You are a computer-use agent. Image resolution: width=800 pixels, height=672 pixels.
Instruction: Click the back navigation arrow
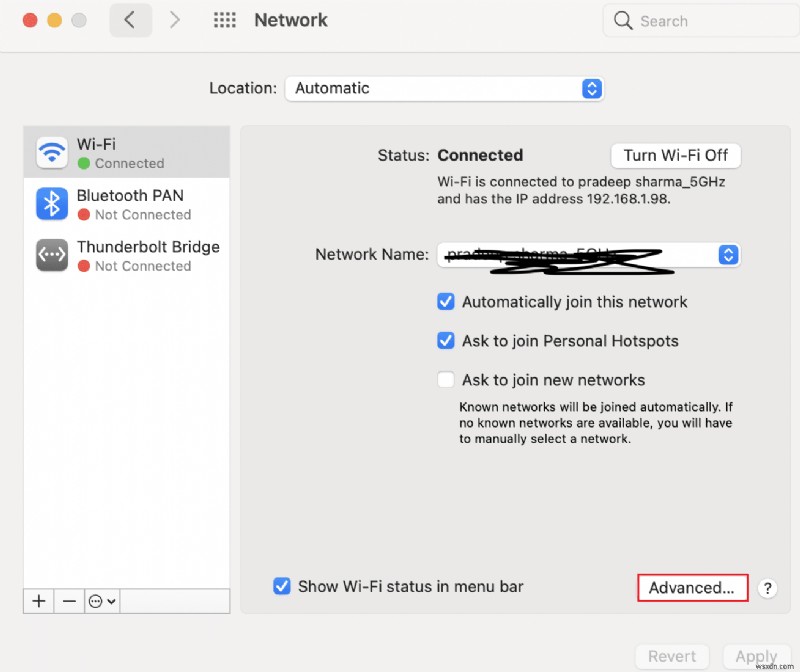click(131, 20)
